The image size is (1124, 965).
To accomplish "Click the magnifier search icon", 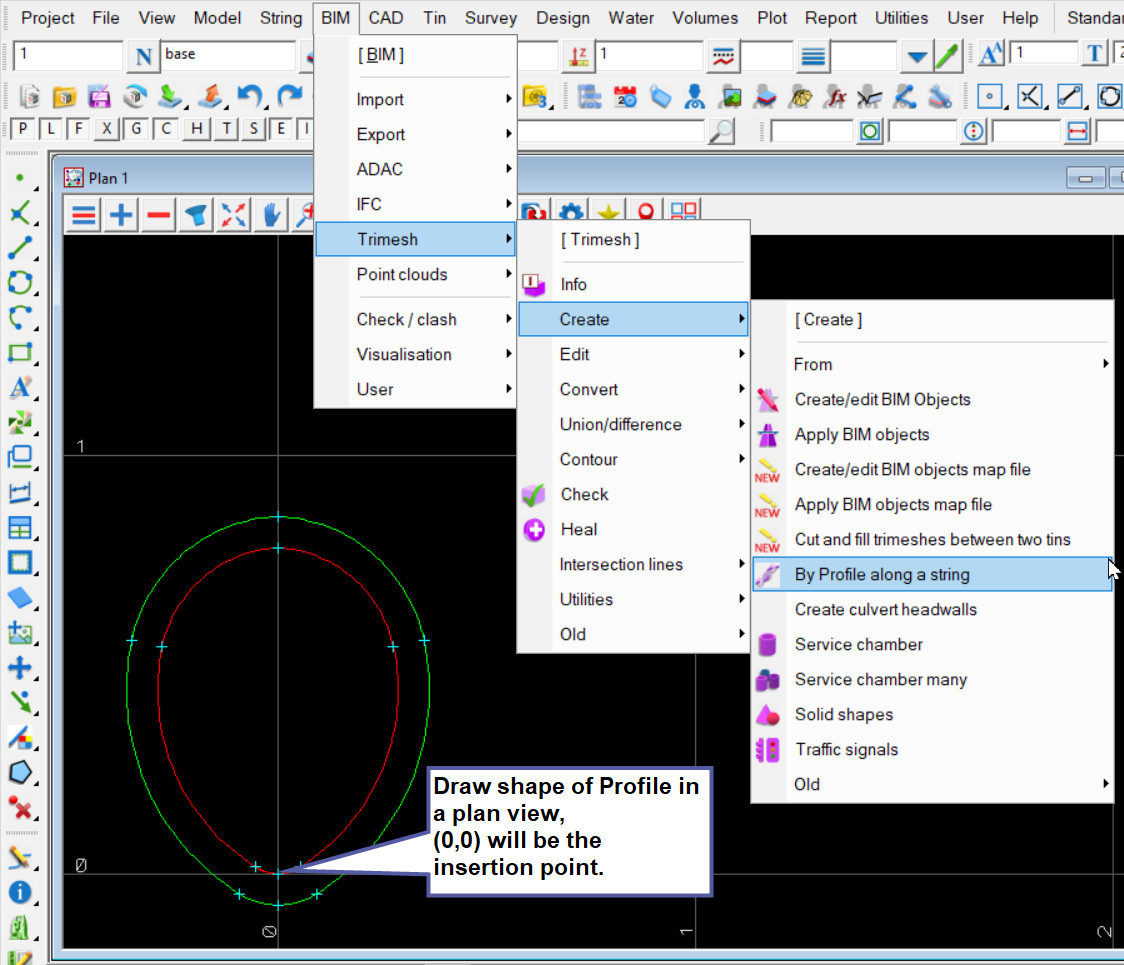I will (720, 131).
